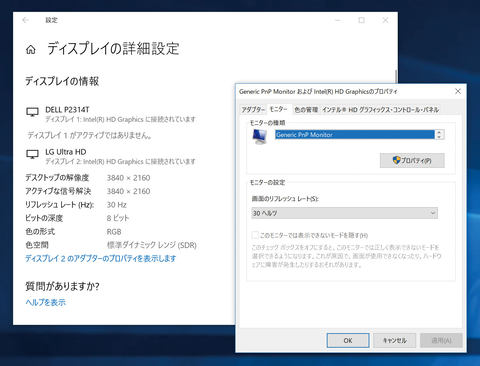Image resolution: width=480 pixels, height=366 pixels.
Task: Select the モニター tab
Action: pos(279,109)
